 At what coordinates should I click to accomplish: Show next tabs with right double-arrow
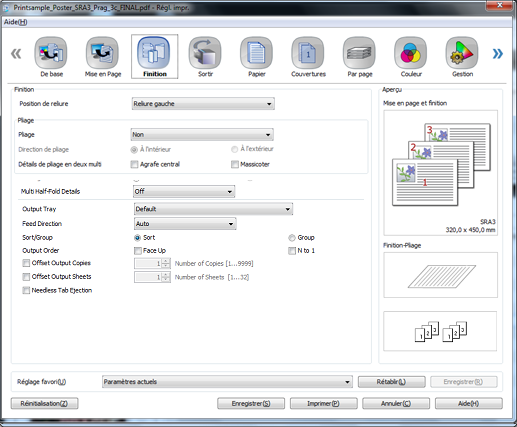point(497,53)
